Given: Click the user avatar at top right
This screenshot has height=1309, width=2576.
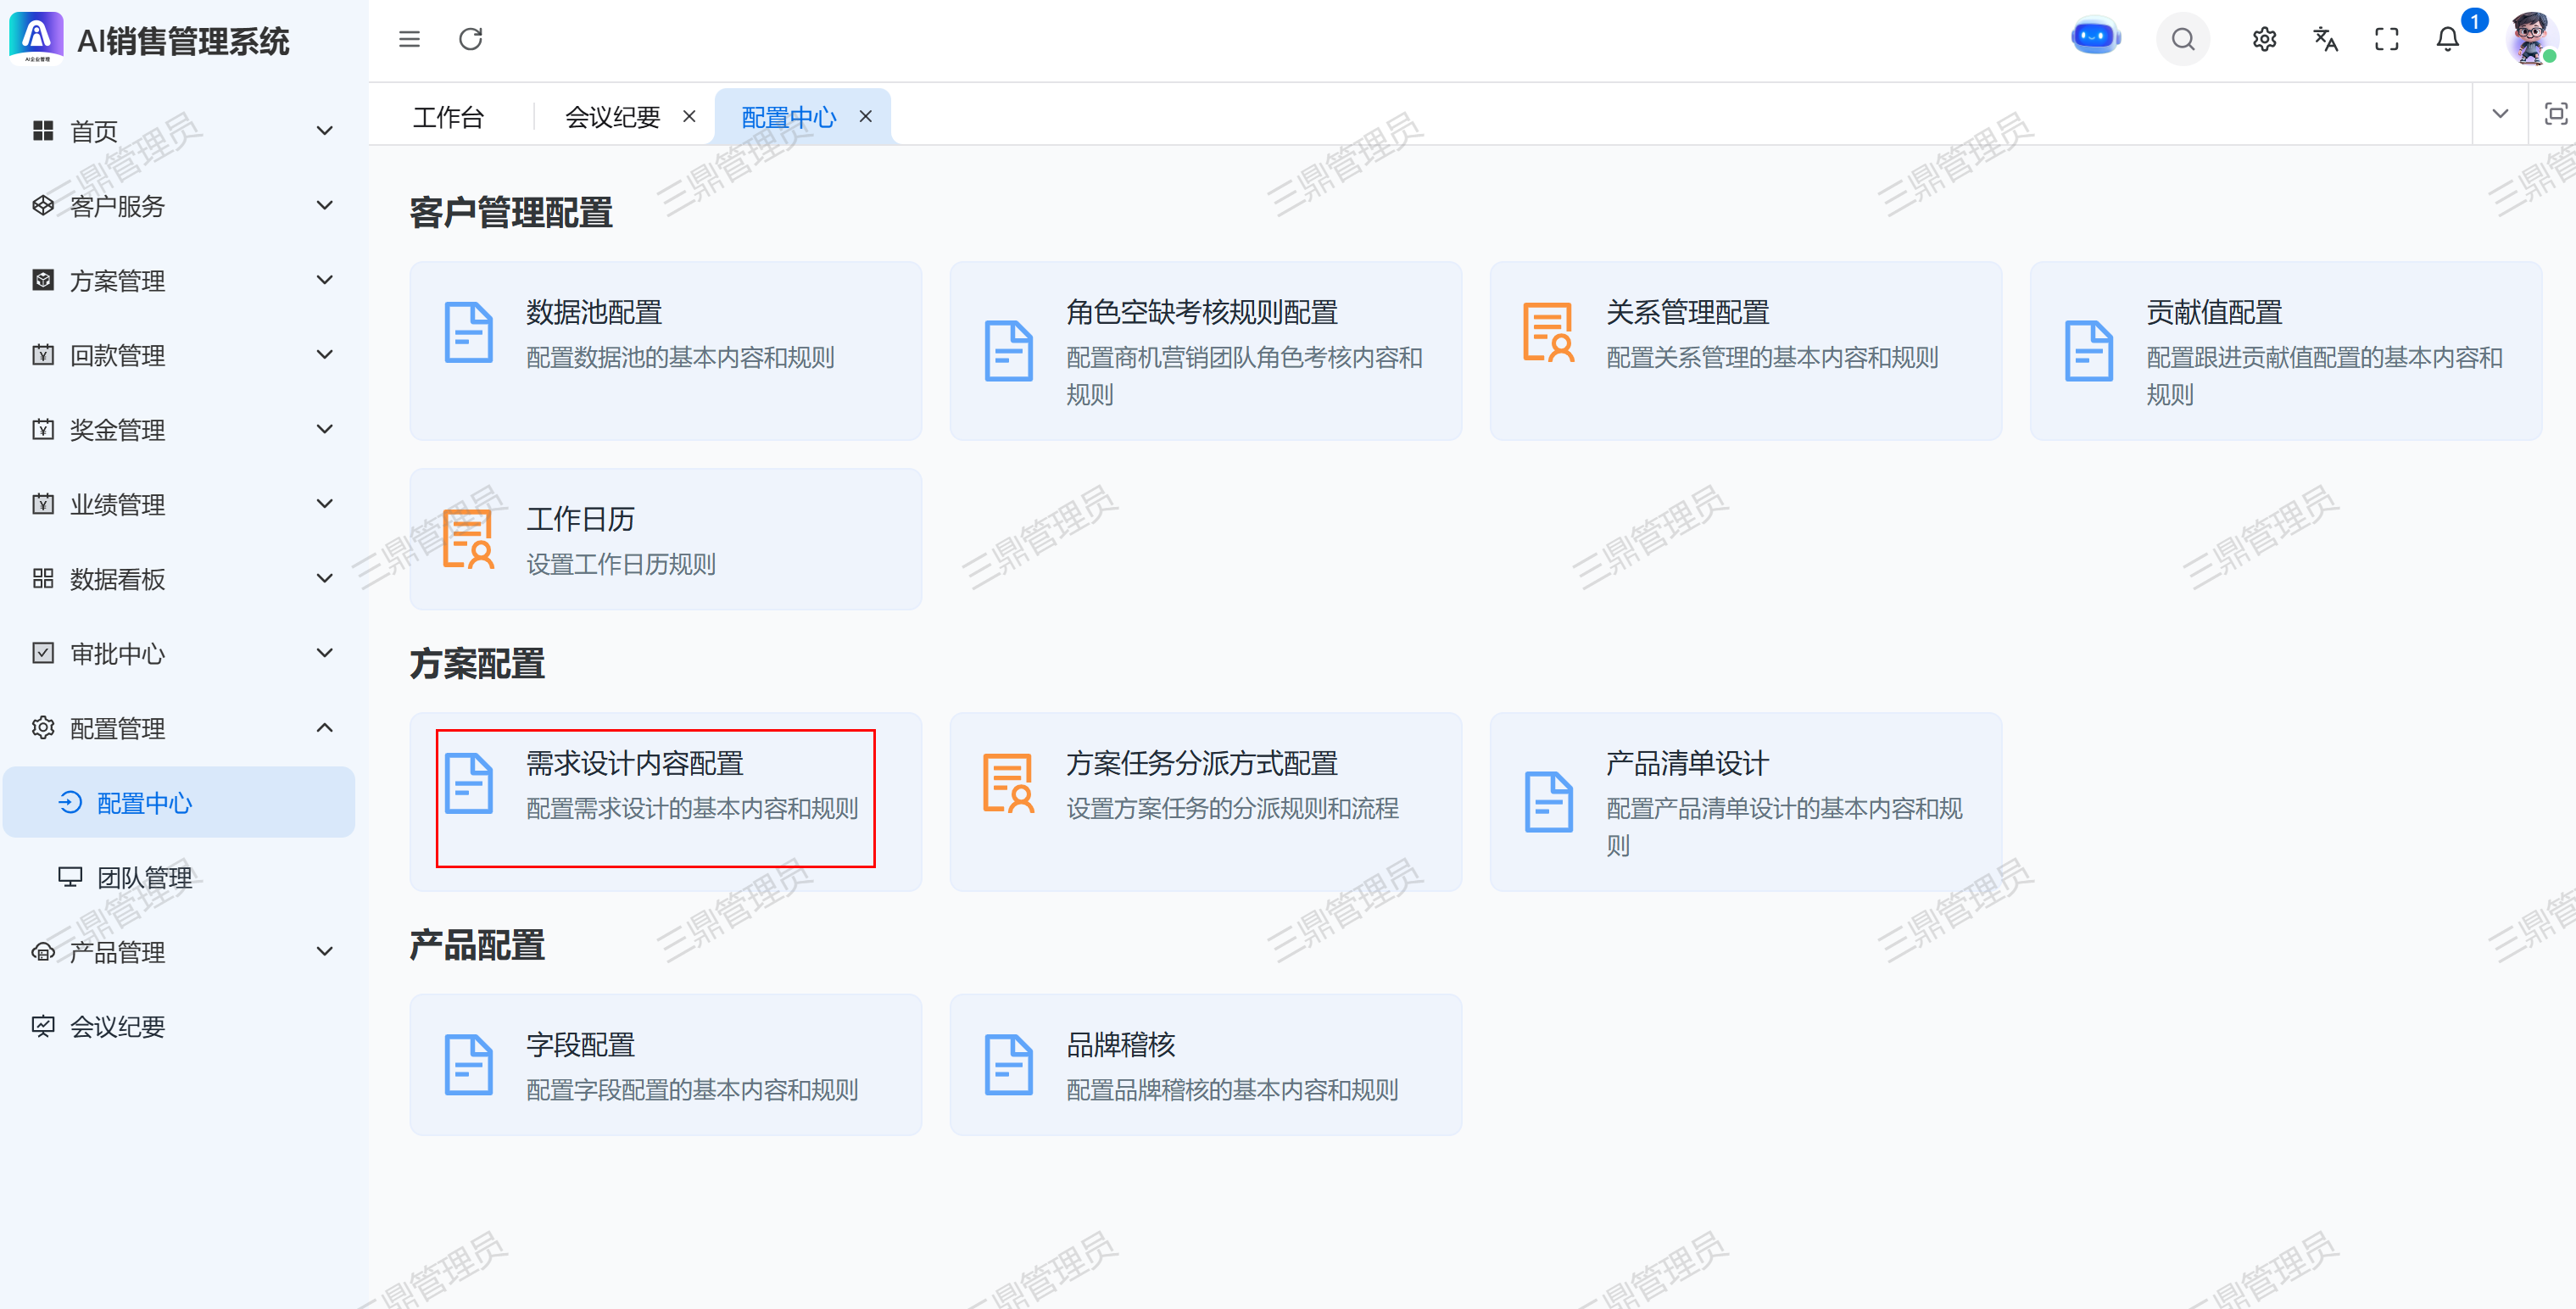Looking at the screenshot, I should click(2530, 39).
